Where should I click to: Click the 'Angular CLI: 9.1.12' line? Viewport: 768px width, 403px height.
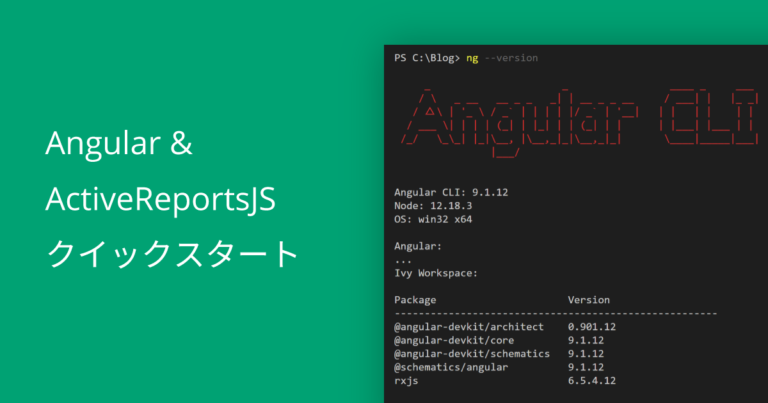(x=451, y=192)
